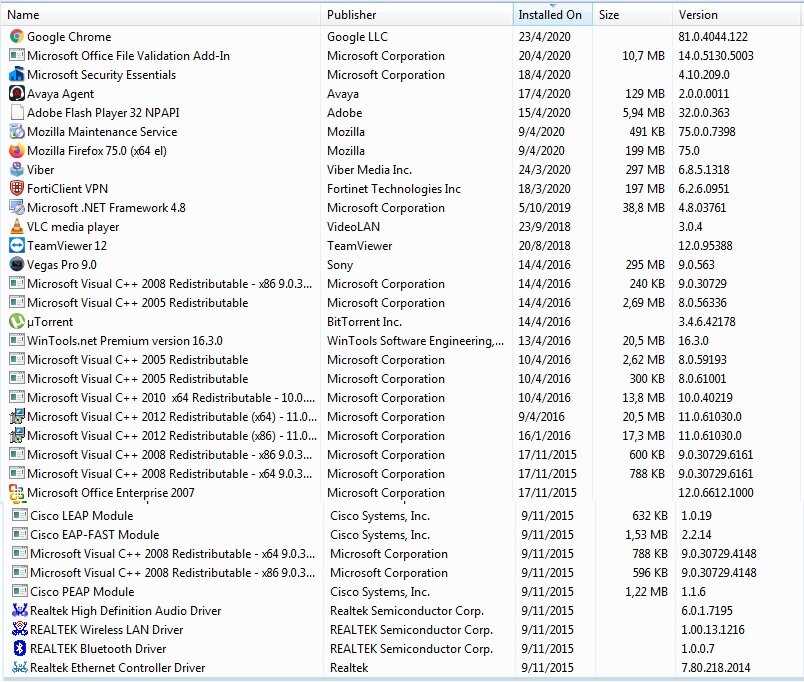Click the Cisco LEAP Module icon

tap(20, 515)
